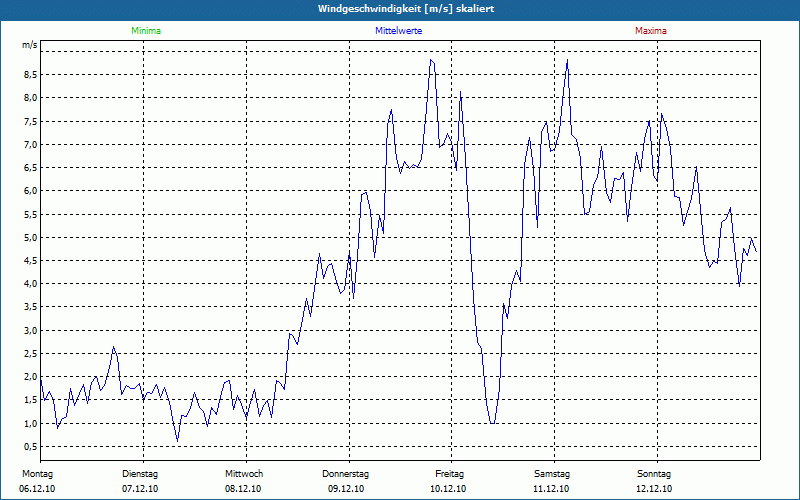The height and width of the screenshot is (500, 800).
Task: Click the 1,0 y-axis value
Action: point(30,423)
